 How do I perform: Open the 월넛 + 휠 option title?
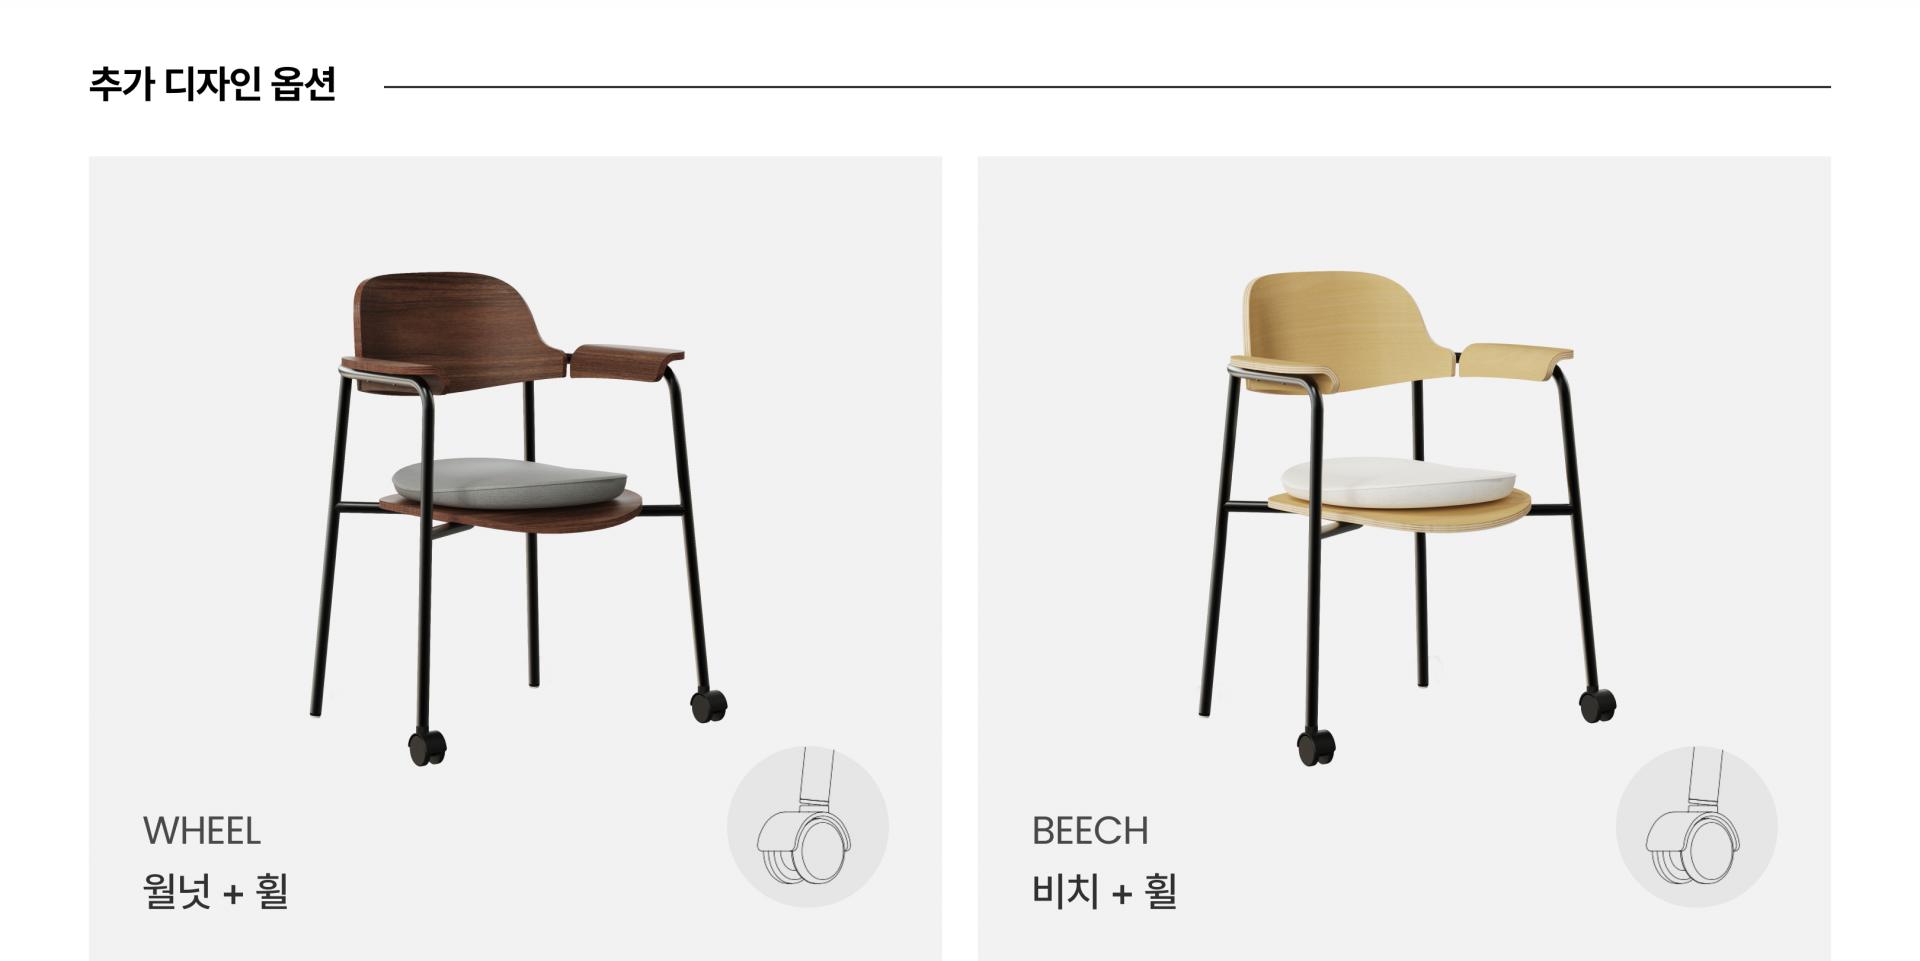point(215,891)
